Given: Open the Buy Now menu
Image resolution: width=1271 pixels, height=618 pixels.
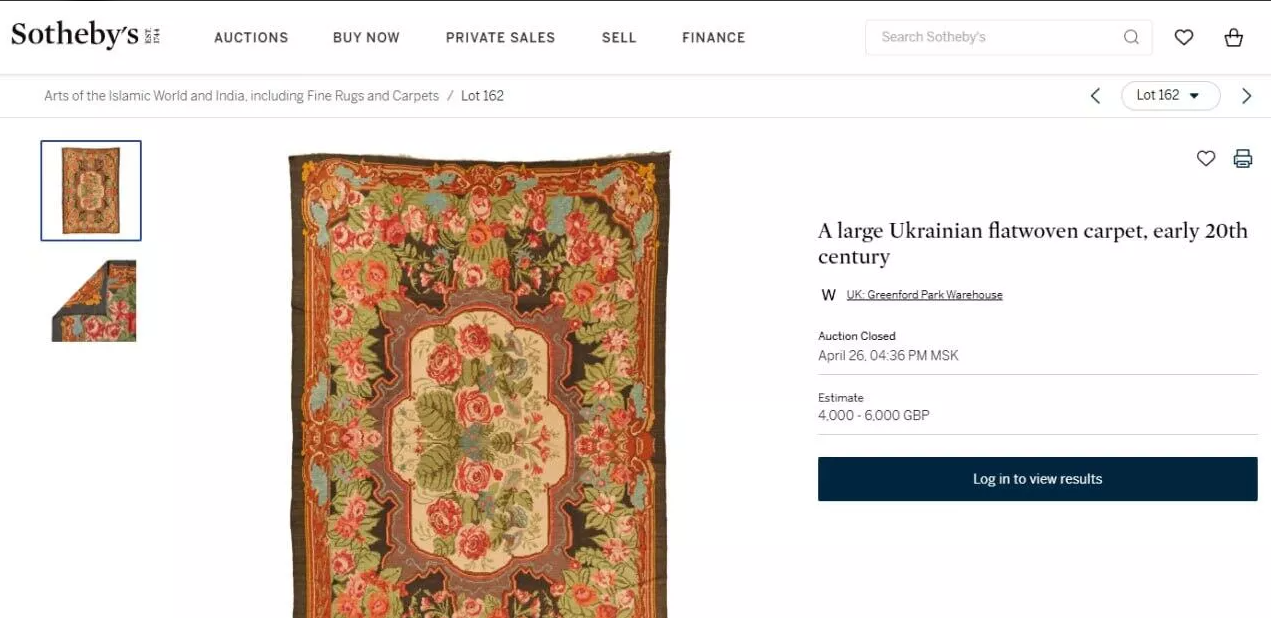Looking at the screenshot, I should [366, 37].
